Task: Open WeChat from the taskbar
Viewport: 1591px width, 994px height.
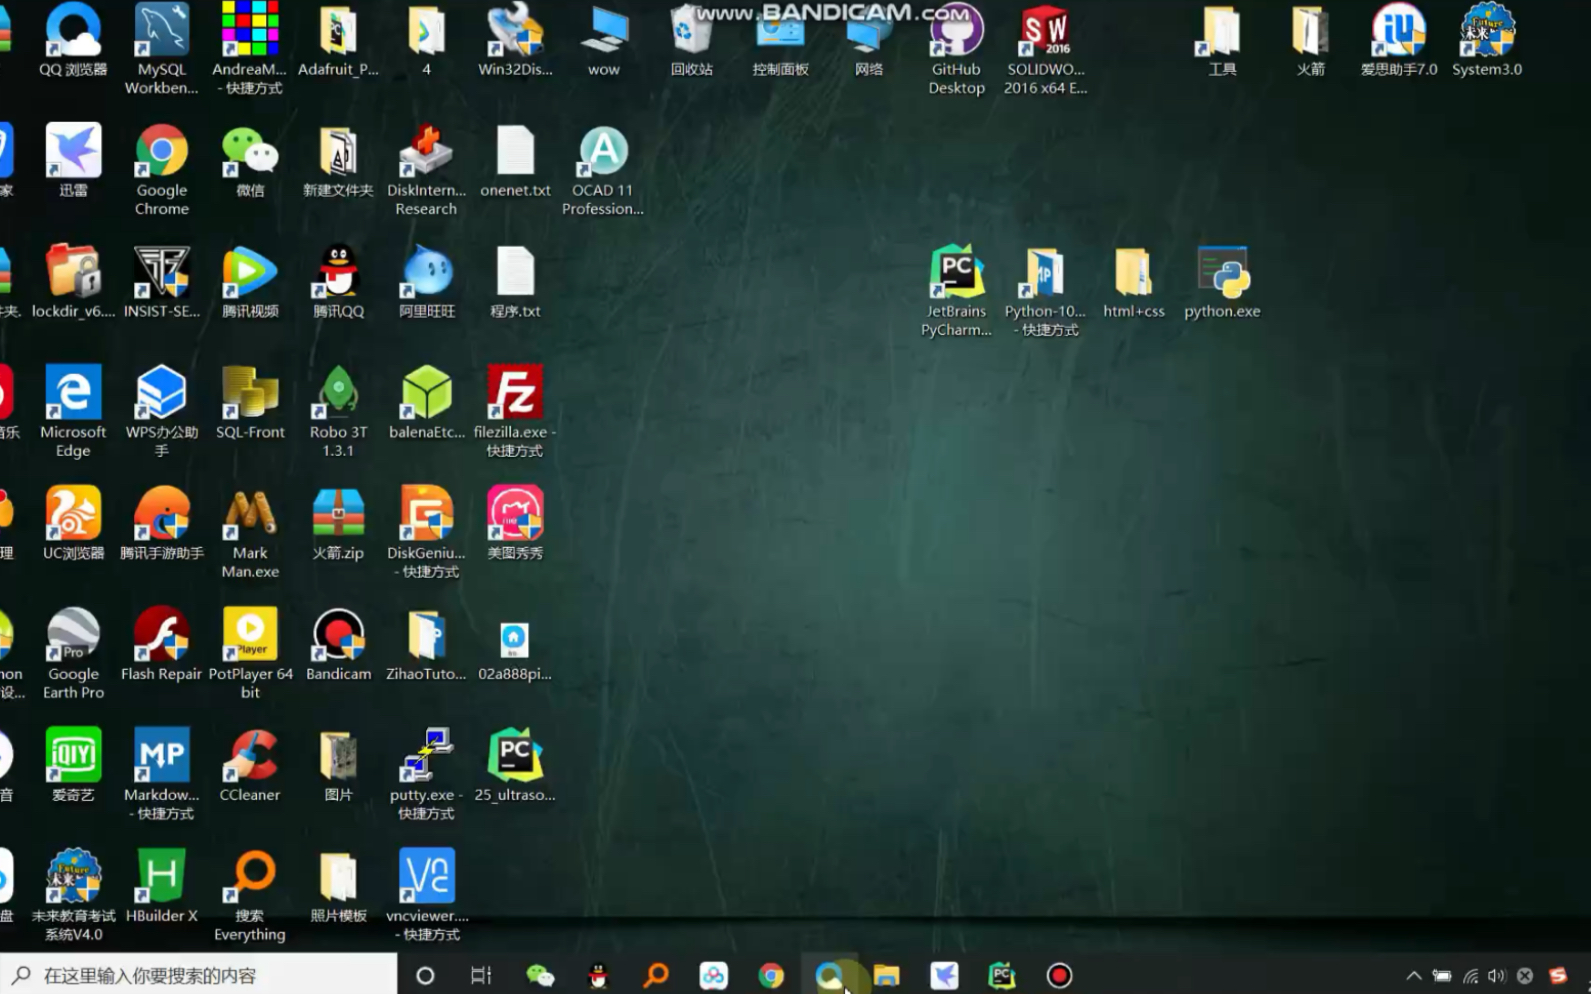Action: (540, 975)
